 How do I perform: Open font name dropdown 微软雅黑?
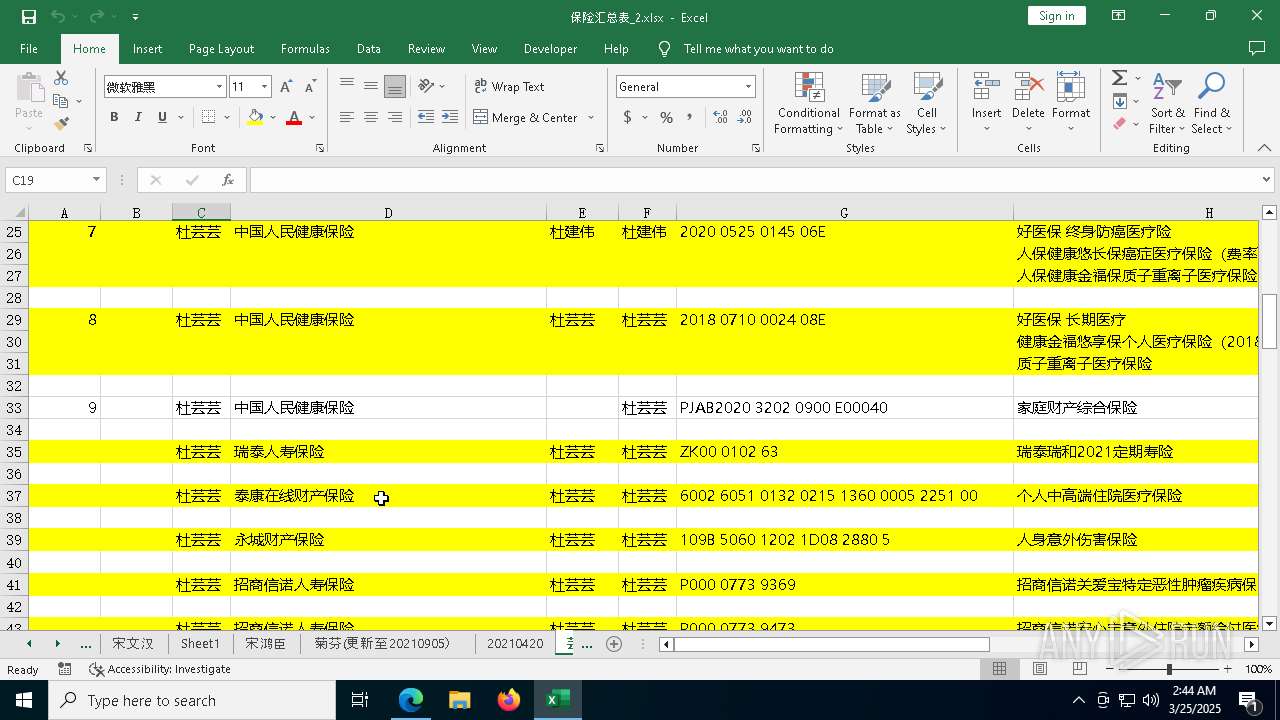[x=219, y=87]
